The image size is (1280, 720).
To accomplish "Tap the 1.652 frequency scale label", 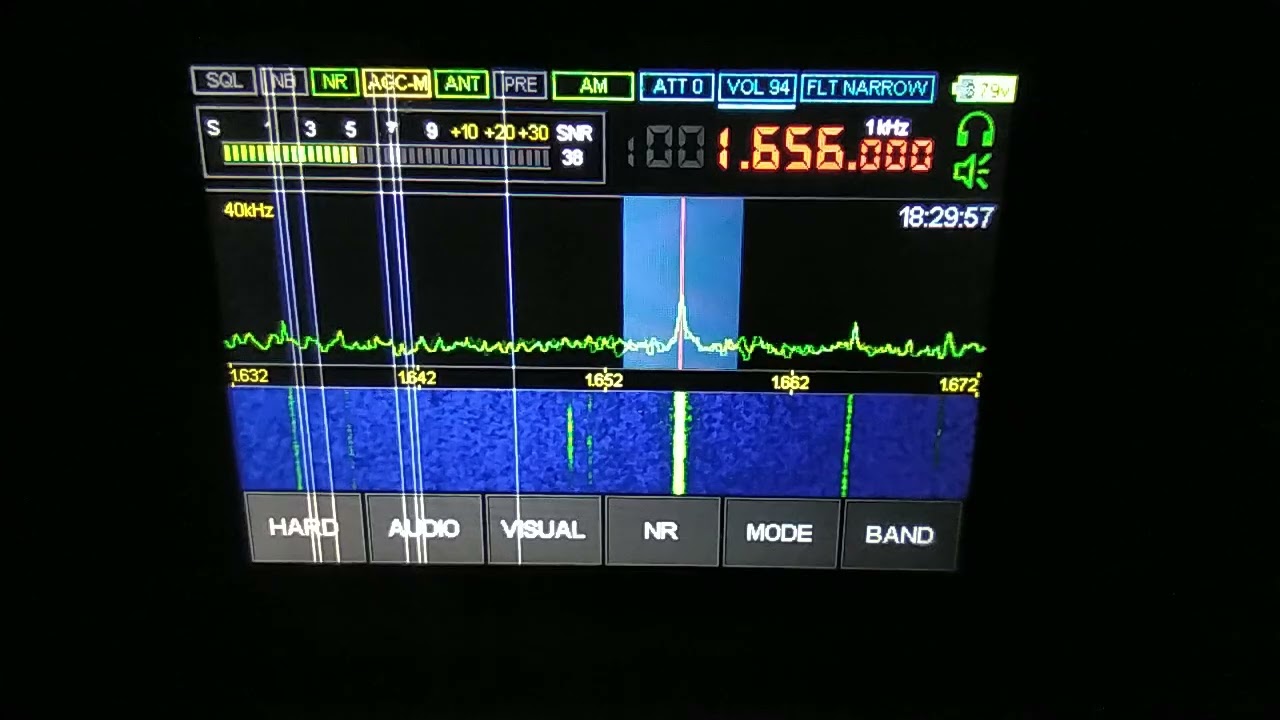I will (604, 380).
